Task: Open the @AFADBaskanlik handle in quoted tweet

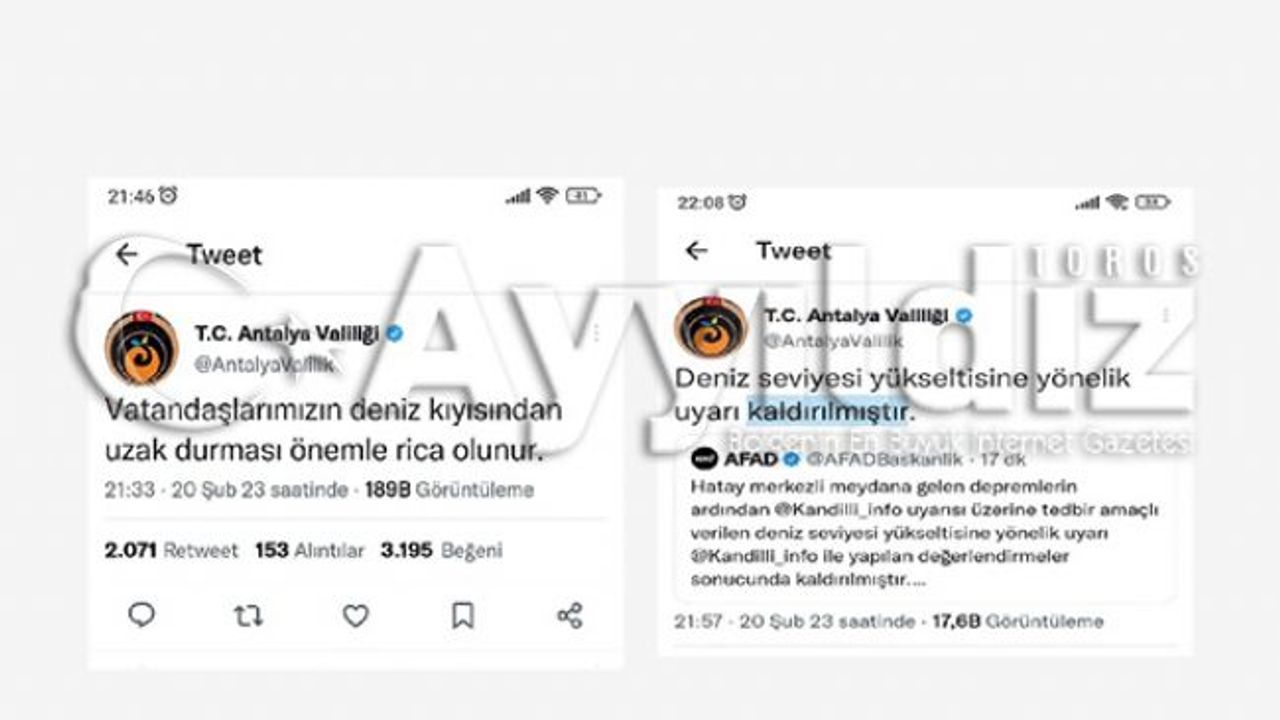Action: (884, 459)
